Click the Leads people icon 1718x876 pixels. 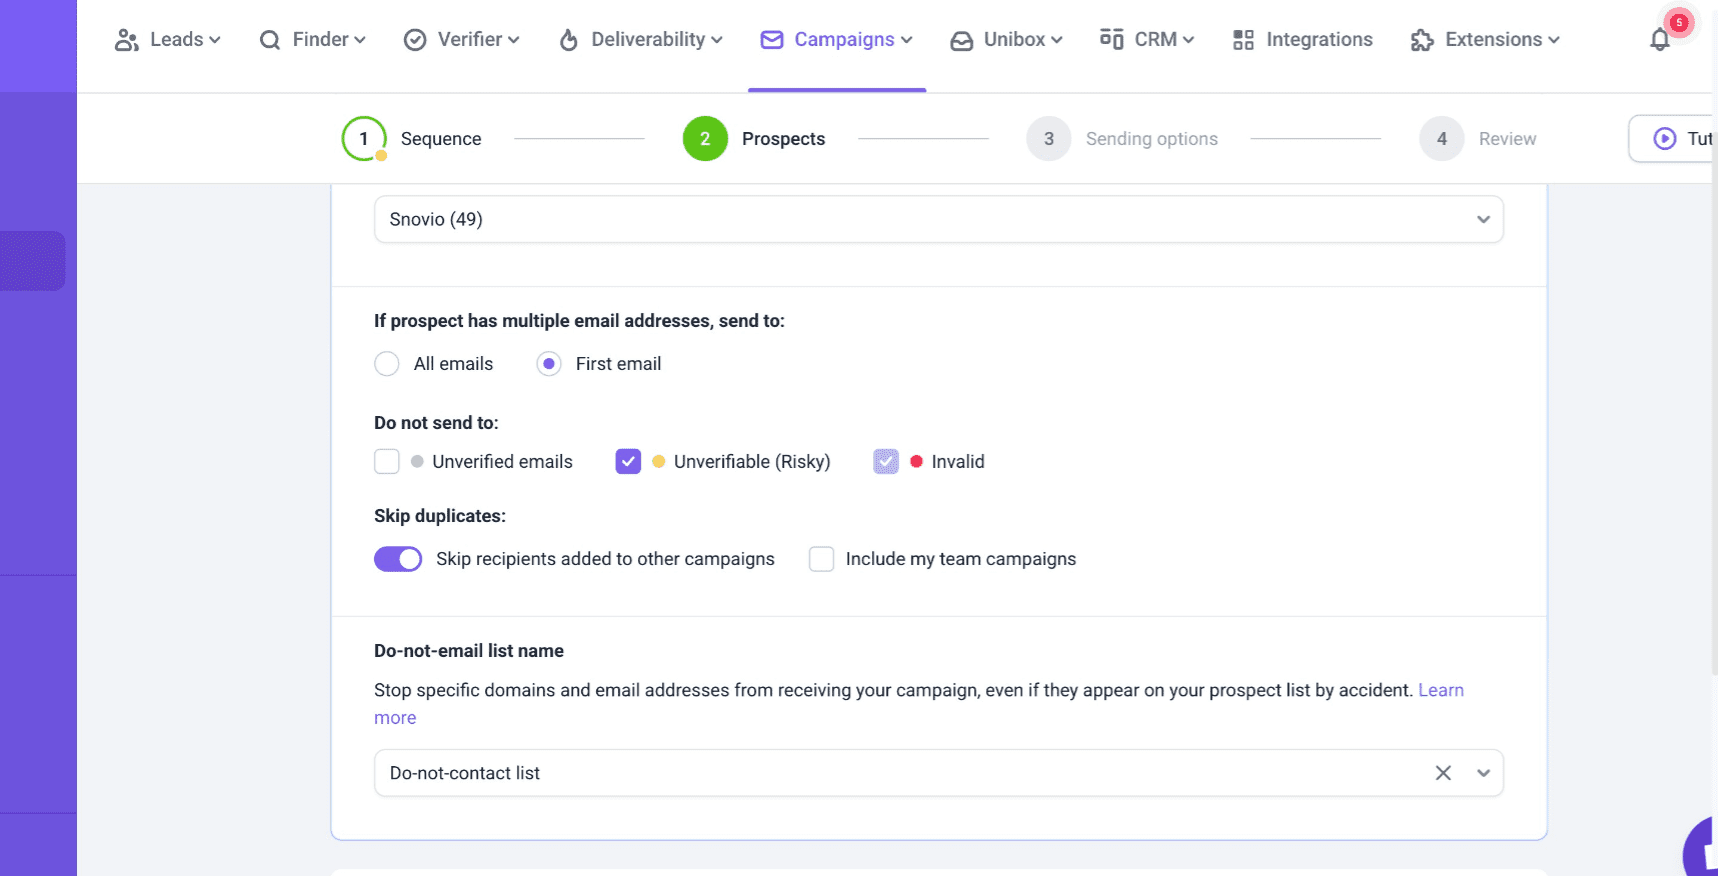pyautogui.click(x=126, y=40)
